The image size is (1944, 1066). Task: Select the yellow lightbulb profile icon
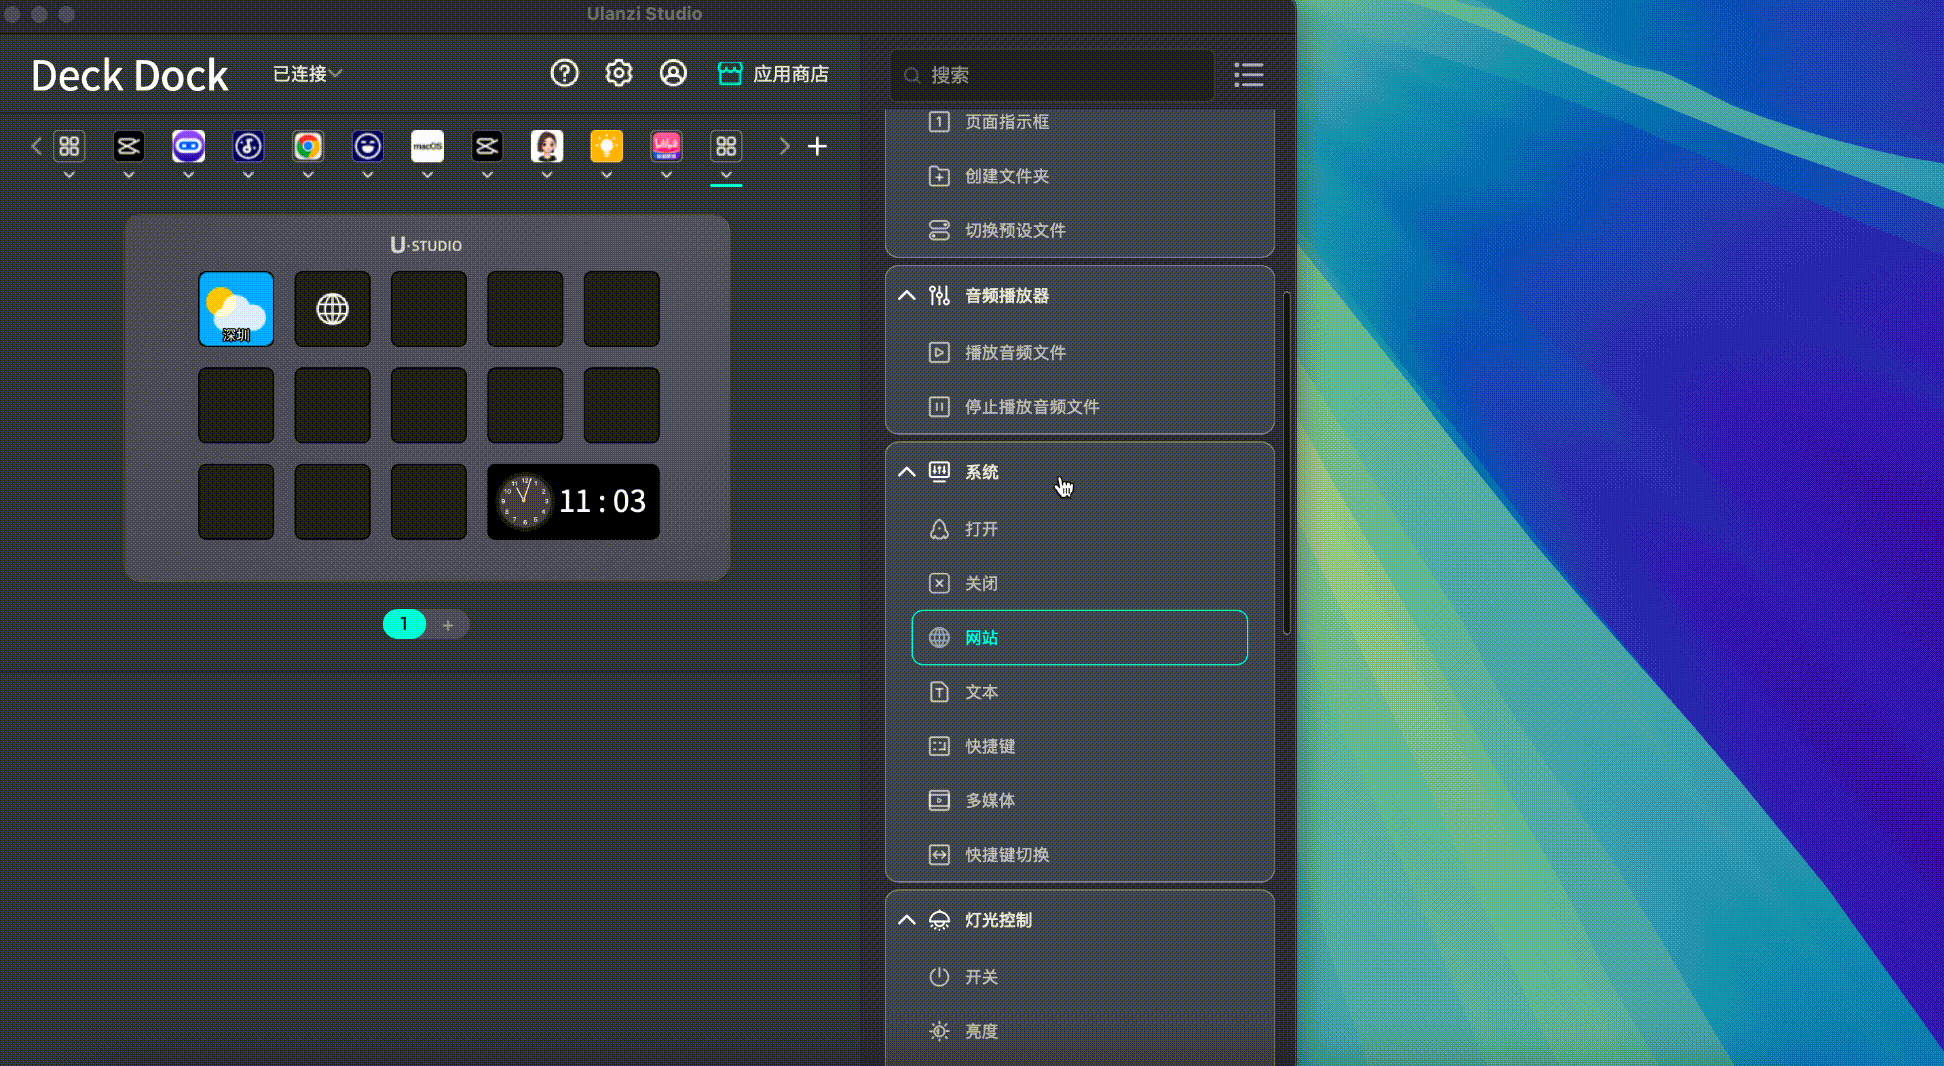[606, 147]
